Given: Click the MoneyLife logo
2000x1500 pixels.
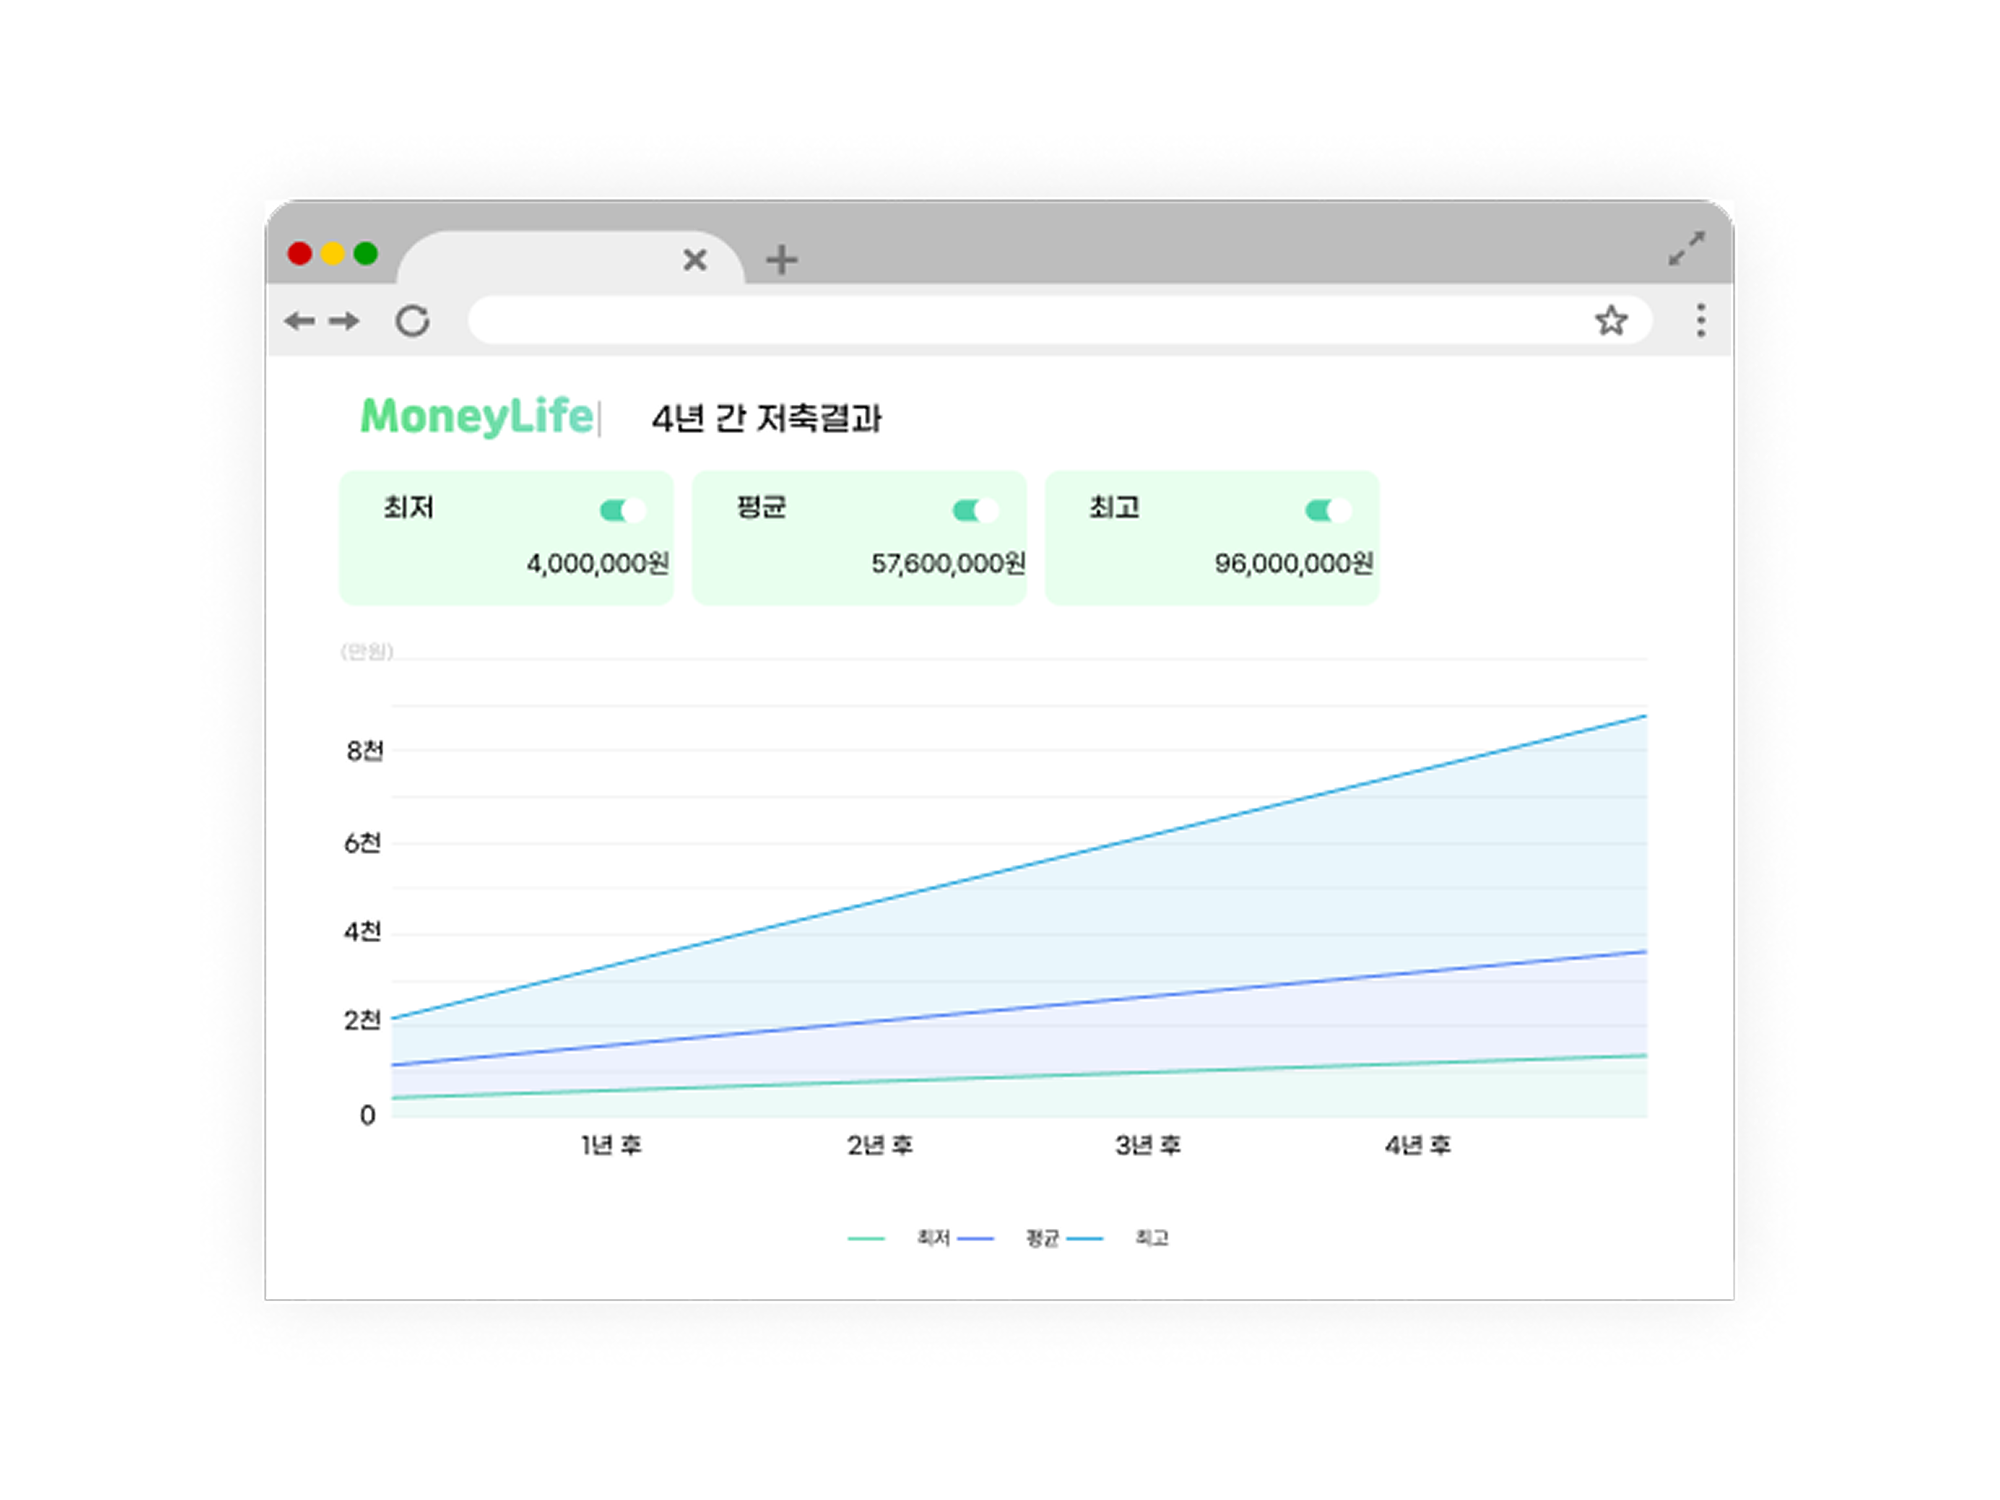Looking at the screenshot, I should (477, 417).
